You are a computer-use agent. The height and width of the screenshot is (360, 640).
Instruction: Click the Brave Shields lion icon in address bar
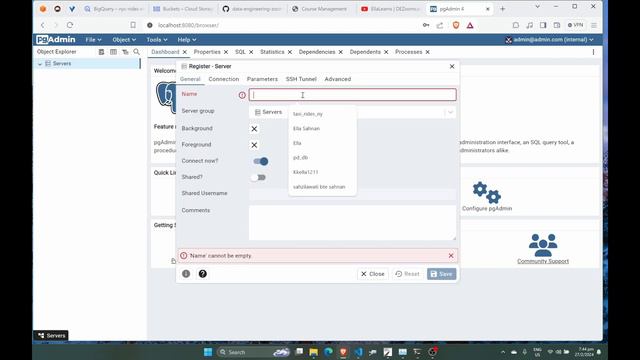point(456,25)
